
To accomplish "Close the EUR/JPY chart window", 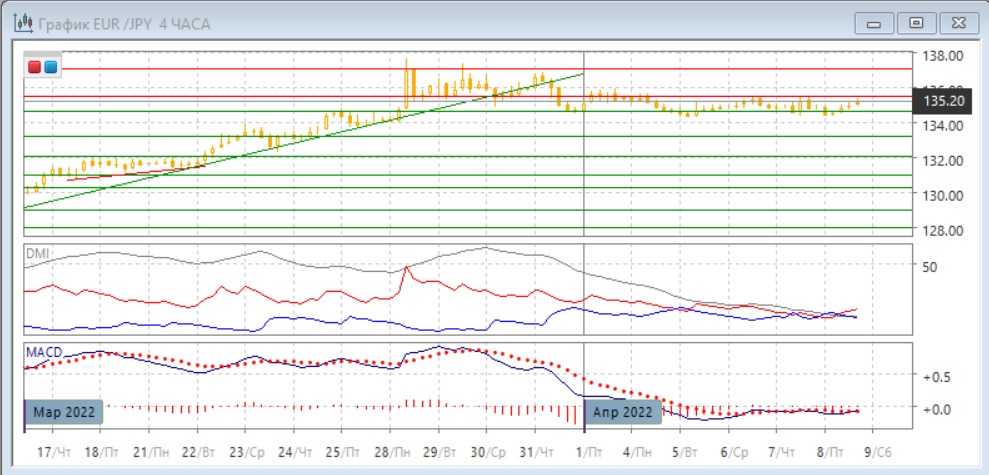I will pyautogui.click(x=955, y=22).
